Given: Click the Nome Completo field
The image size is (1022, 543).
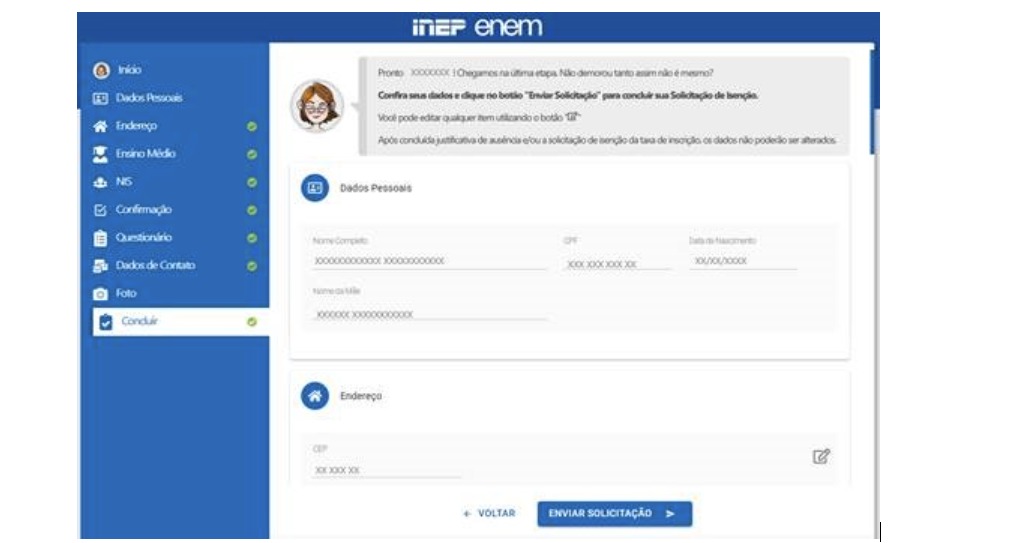Looking at the screenshot, I should [x=429, y=261].
